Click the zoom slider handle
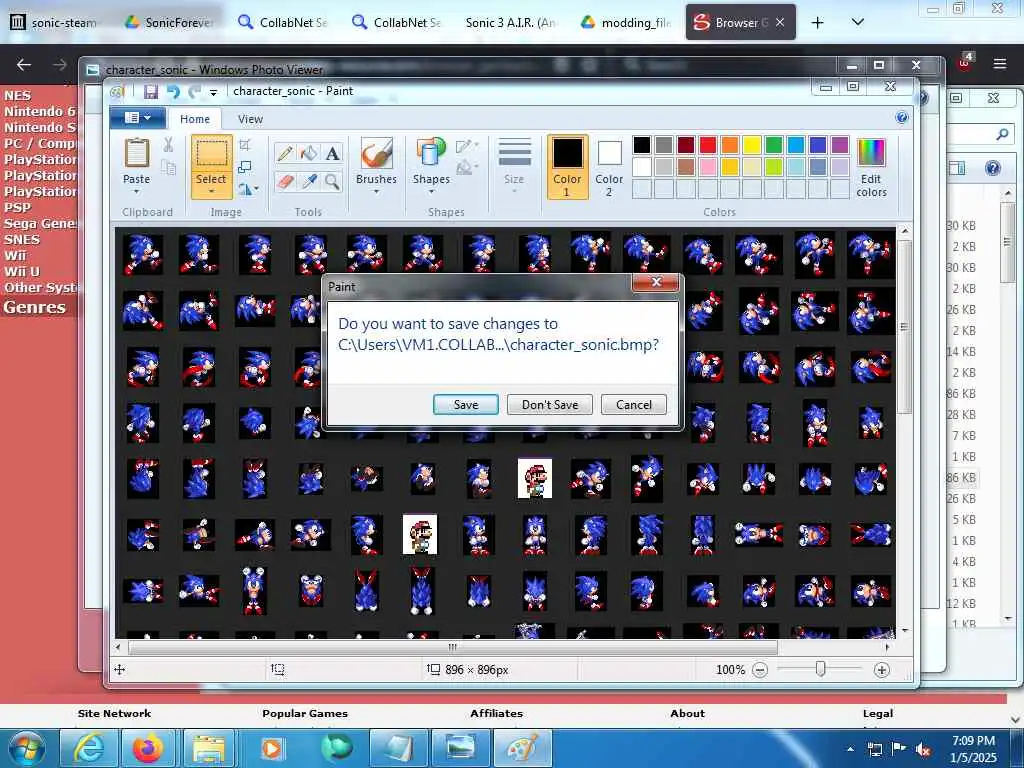This screenshot has height=768, width=1024. pyautogui.click(x=820, y=669)
